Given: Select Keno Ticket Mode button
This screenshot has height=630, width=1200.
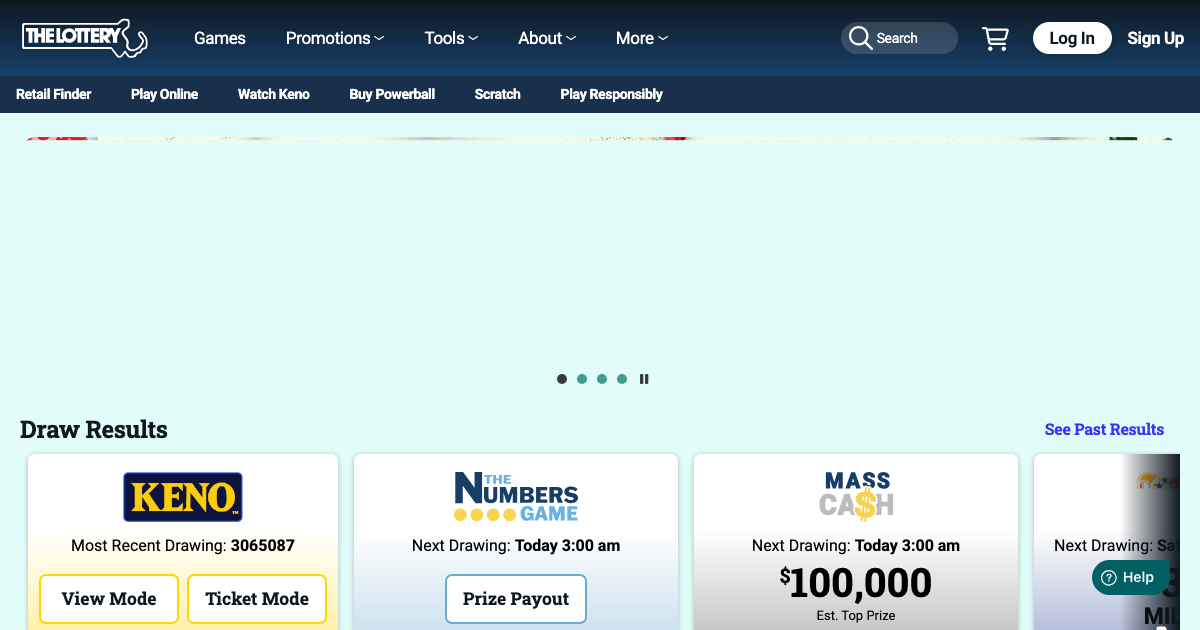Looking at the screenshot, I should coord(257,599).
